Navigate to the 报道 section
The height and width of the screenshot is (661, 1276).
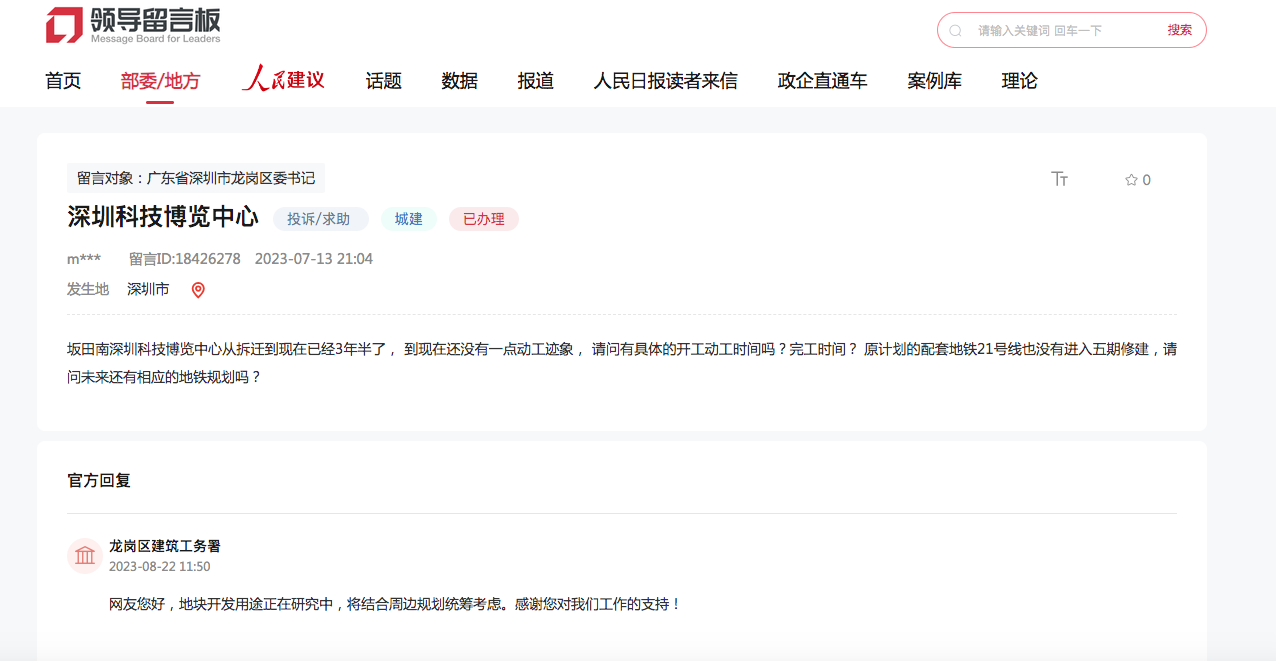(x=535, y=81)
